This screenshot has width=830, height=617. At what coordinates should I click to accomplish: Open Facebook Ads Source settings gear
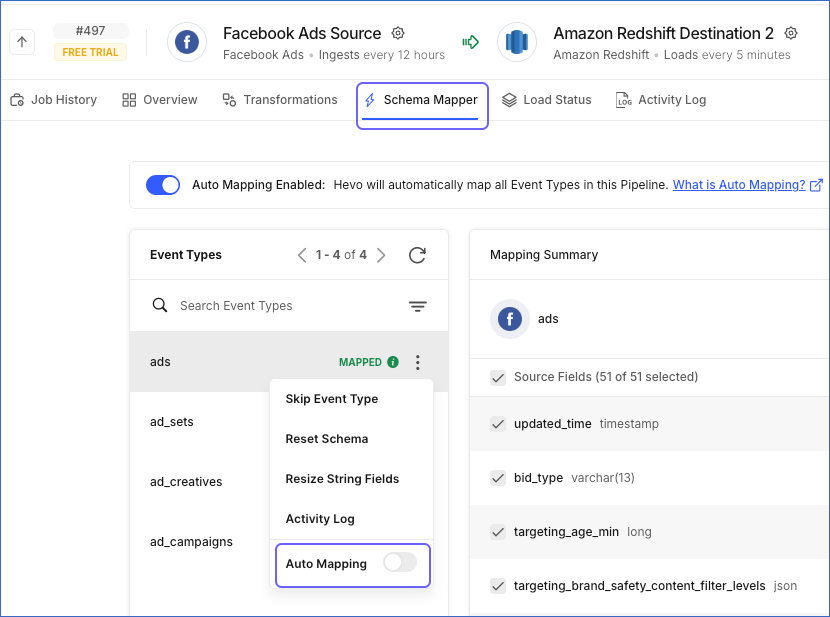(x=398, y=33)
